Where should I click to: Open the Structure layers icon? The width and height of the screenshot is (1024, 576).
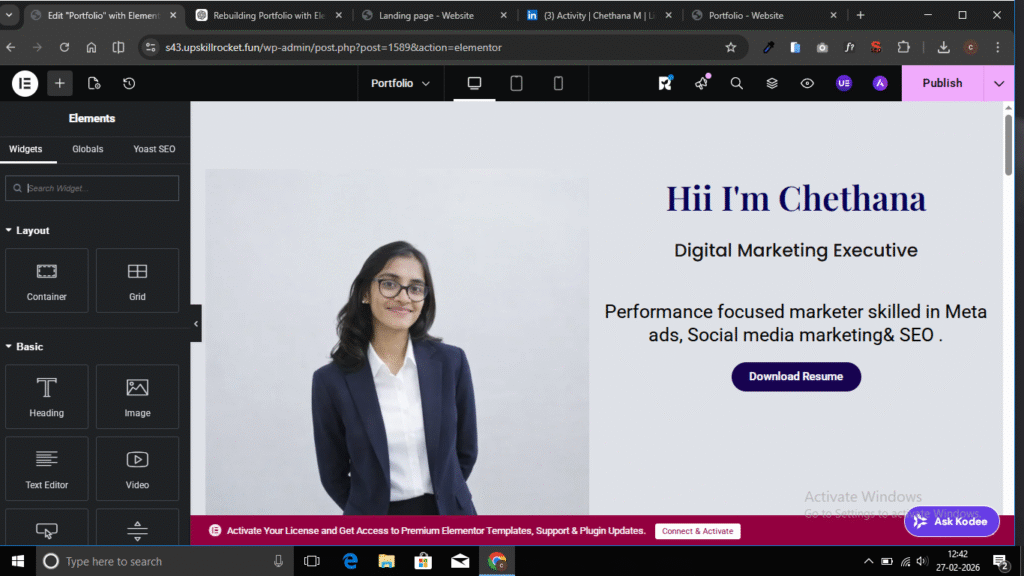[772, 83]
